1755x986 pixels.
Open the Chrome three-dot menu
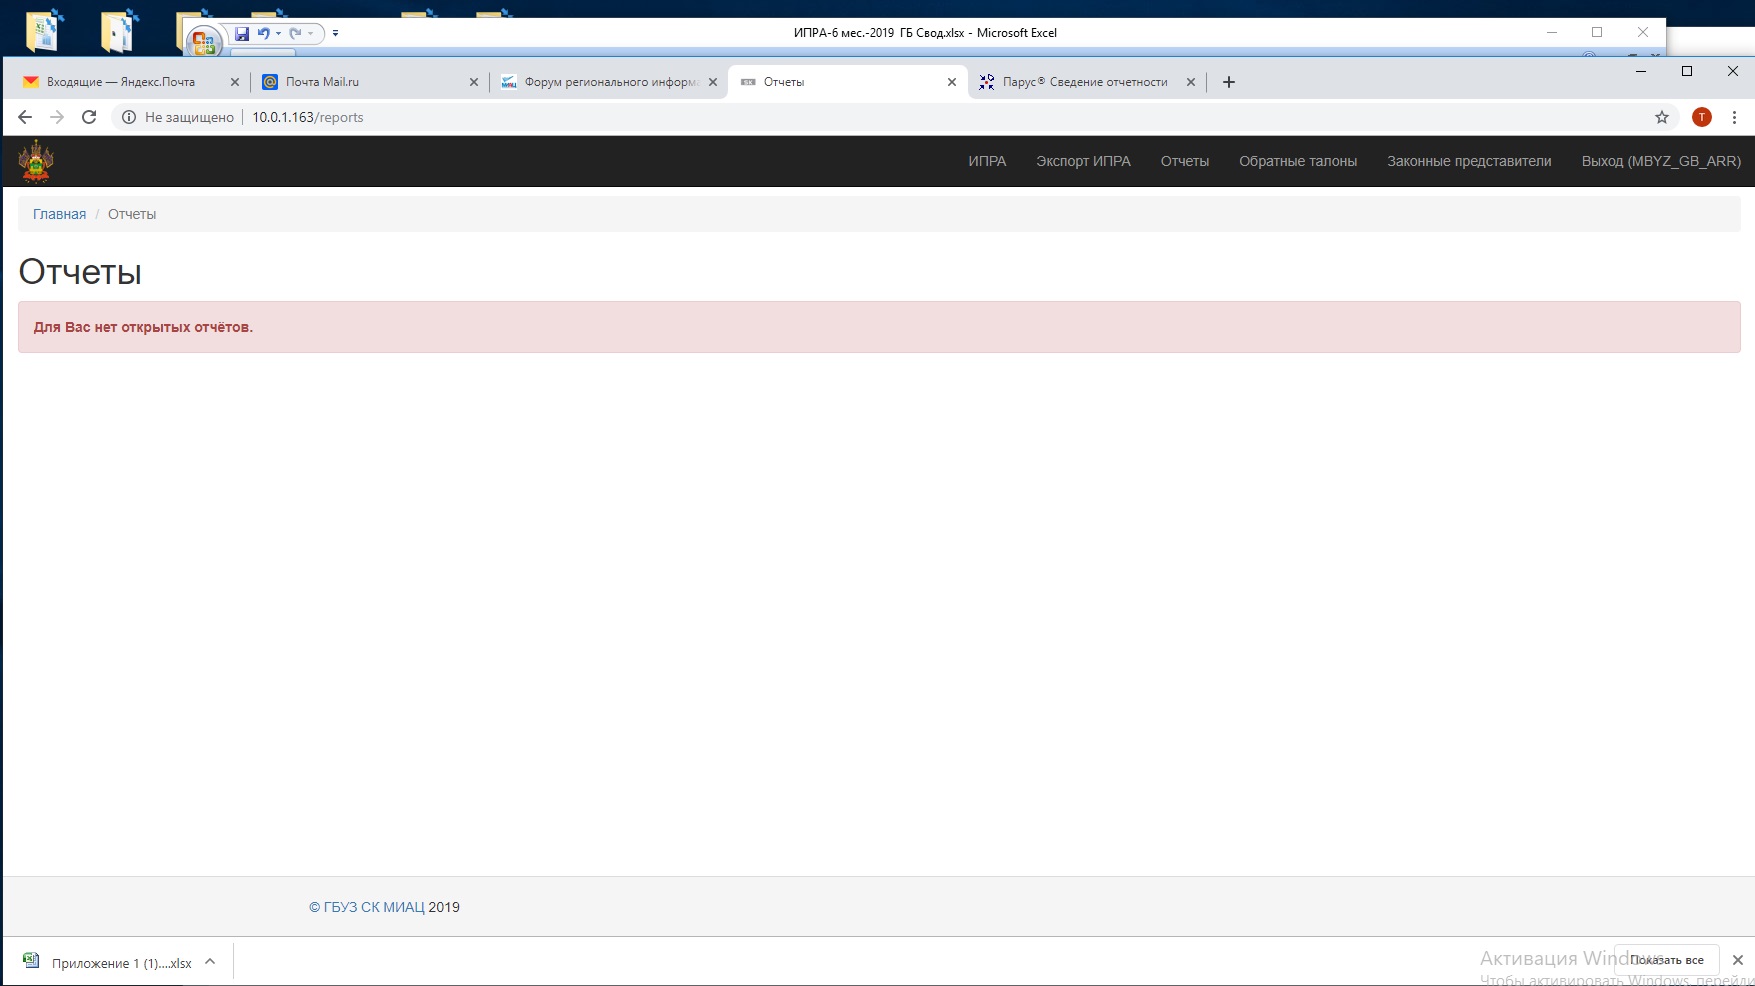point(1735,117)
